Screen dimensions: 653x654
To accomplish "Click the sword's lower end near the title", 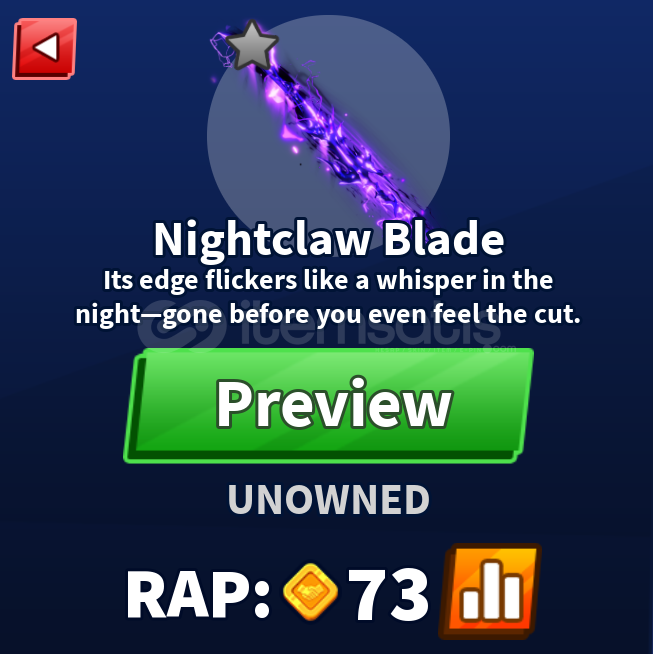I will (411, 213).
